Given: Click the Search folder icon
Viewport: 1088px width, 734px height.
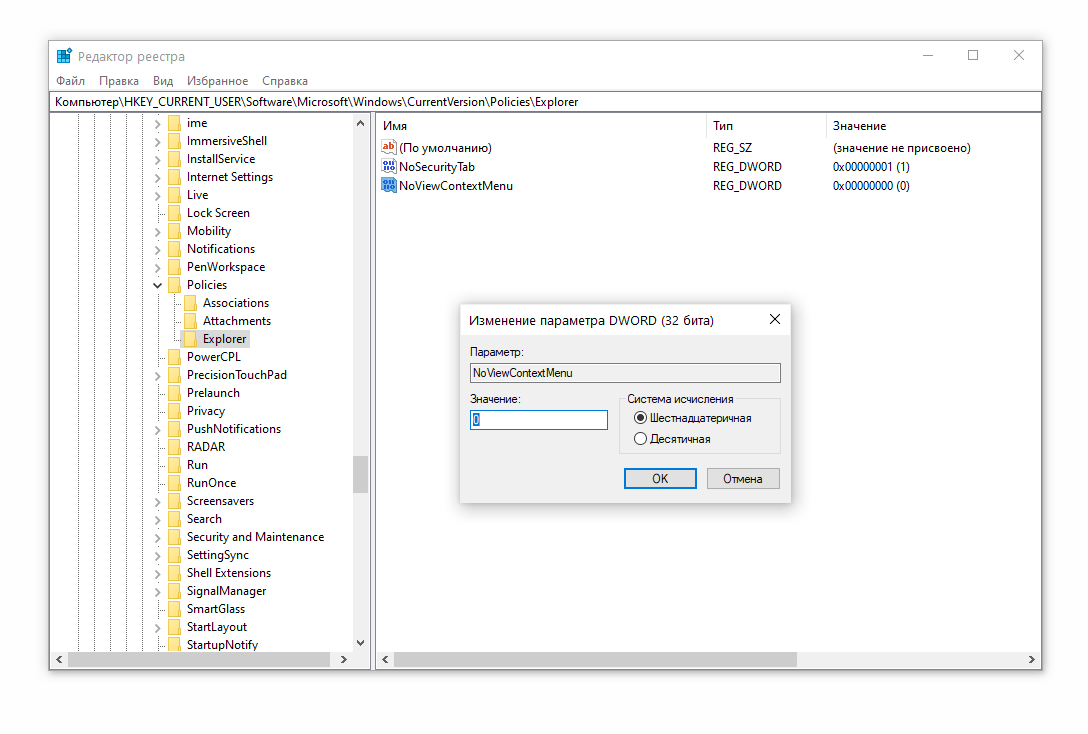Looking at the screenshot, I should [174, 519].
